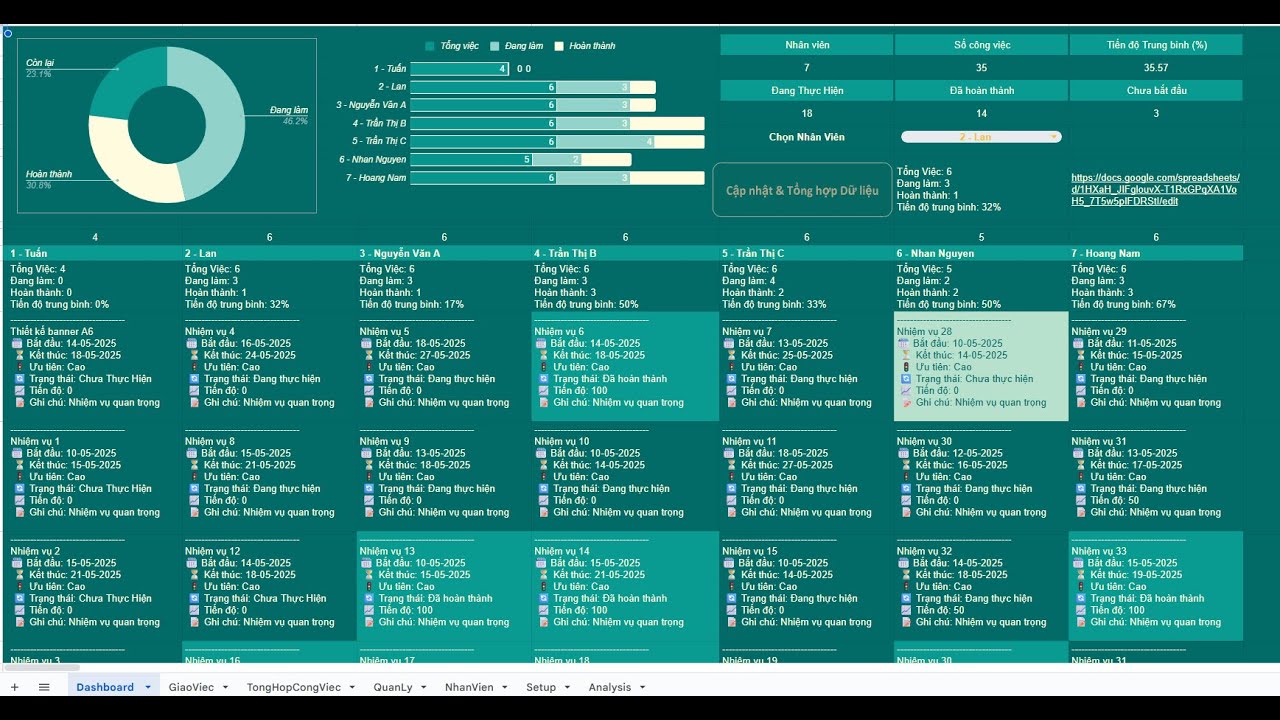Click calendar icon beside Bắt đầu in Nhiệm vụ 9

(366, 453)
